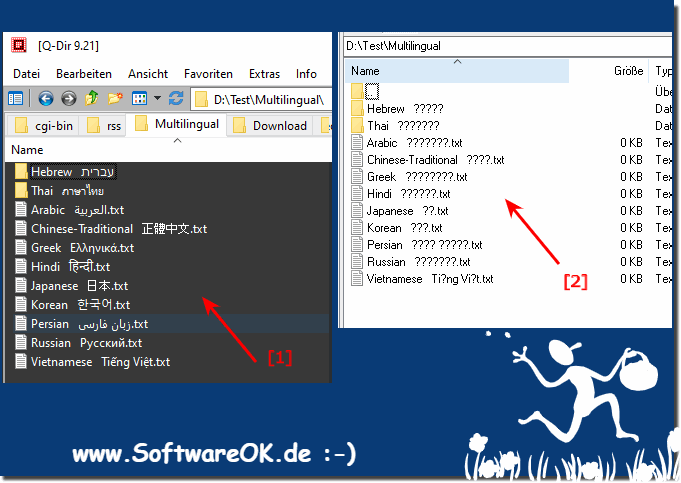Open the Extras menu
The height and width of the screenshot is (483, 681).
pos(264,74)
